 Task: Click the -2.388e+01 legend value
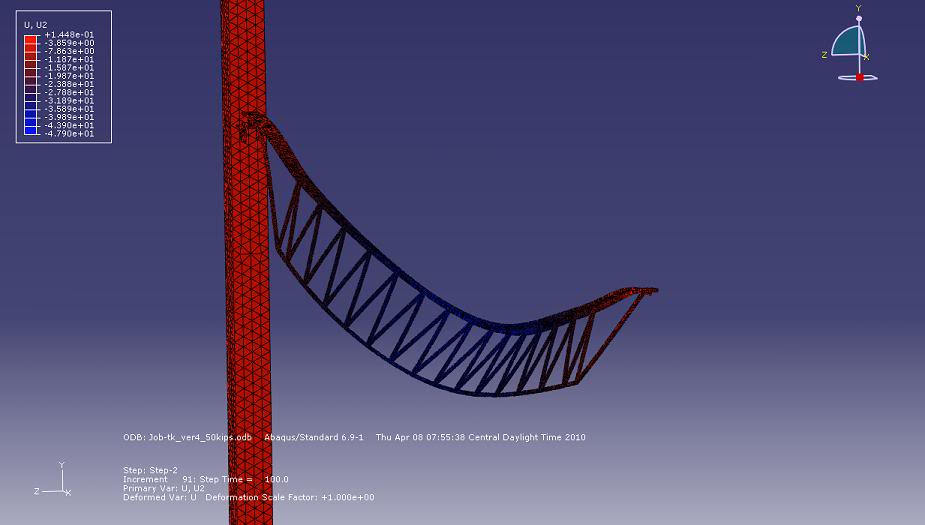69,84
